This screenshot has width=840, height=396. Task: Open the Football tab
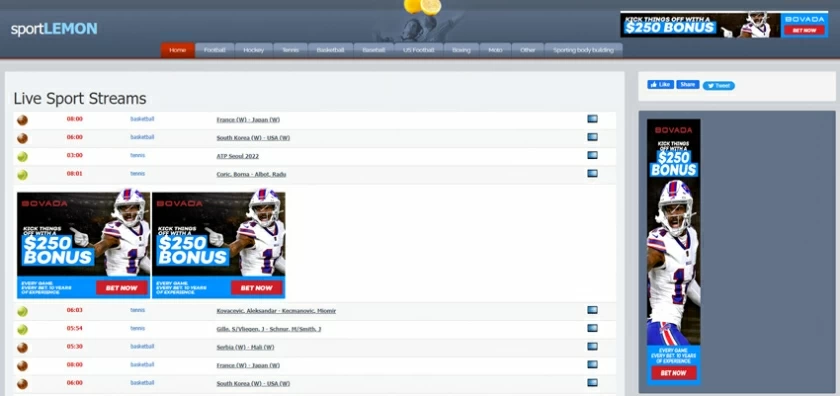click(214, 50)
